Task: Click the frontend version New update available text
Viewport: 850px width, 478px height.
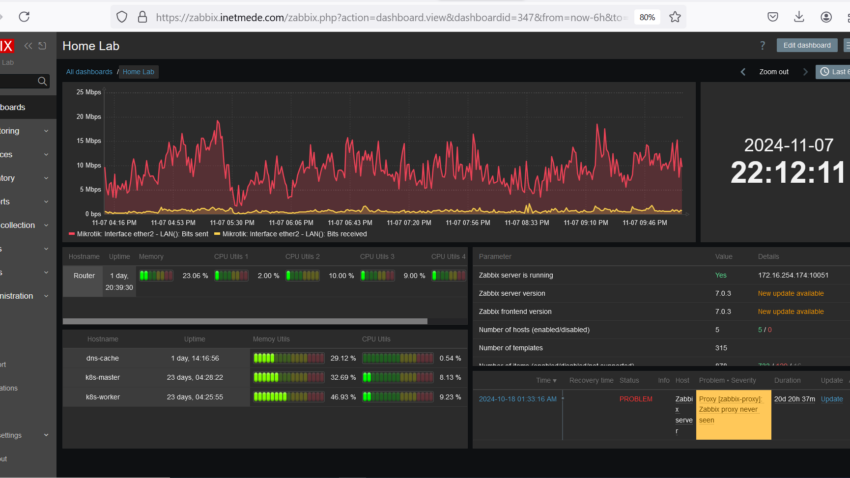Action: pyautogui.click(x=790, y=312)
